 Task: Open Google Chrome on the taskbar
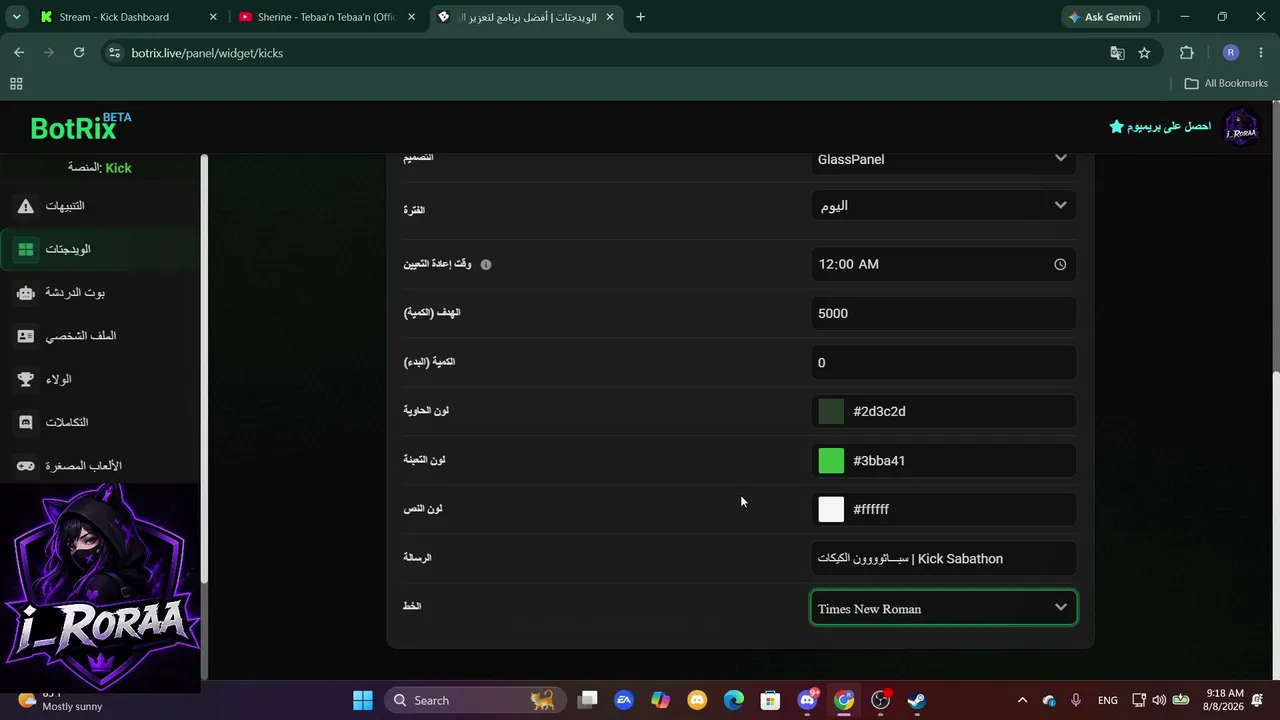click(x=844, y=700)
